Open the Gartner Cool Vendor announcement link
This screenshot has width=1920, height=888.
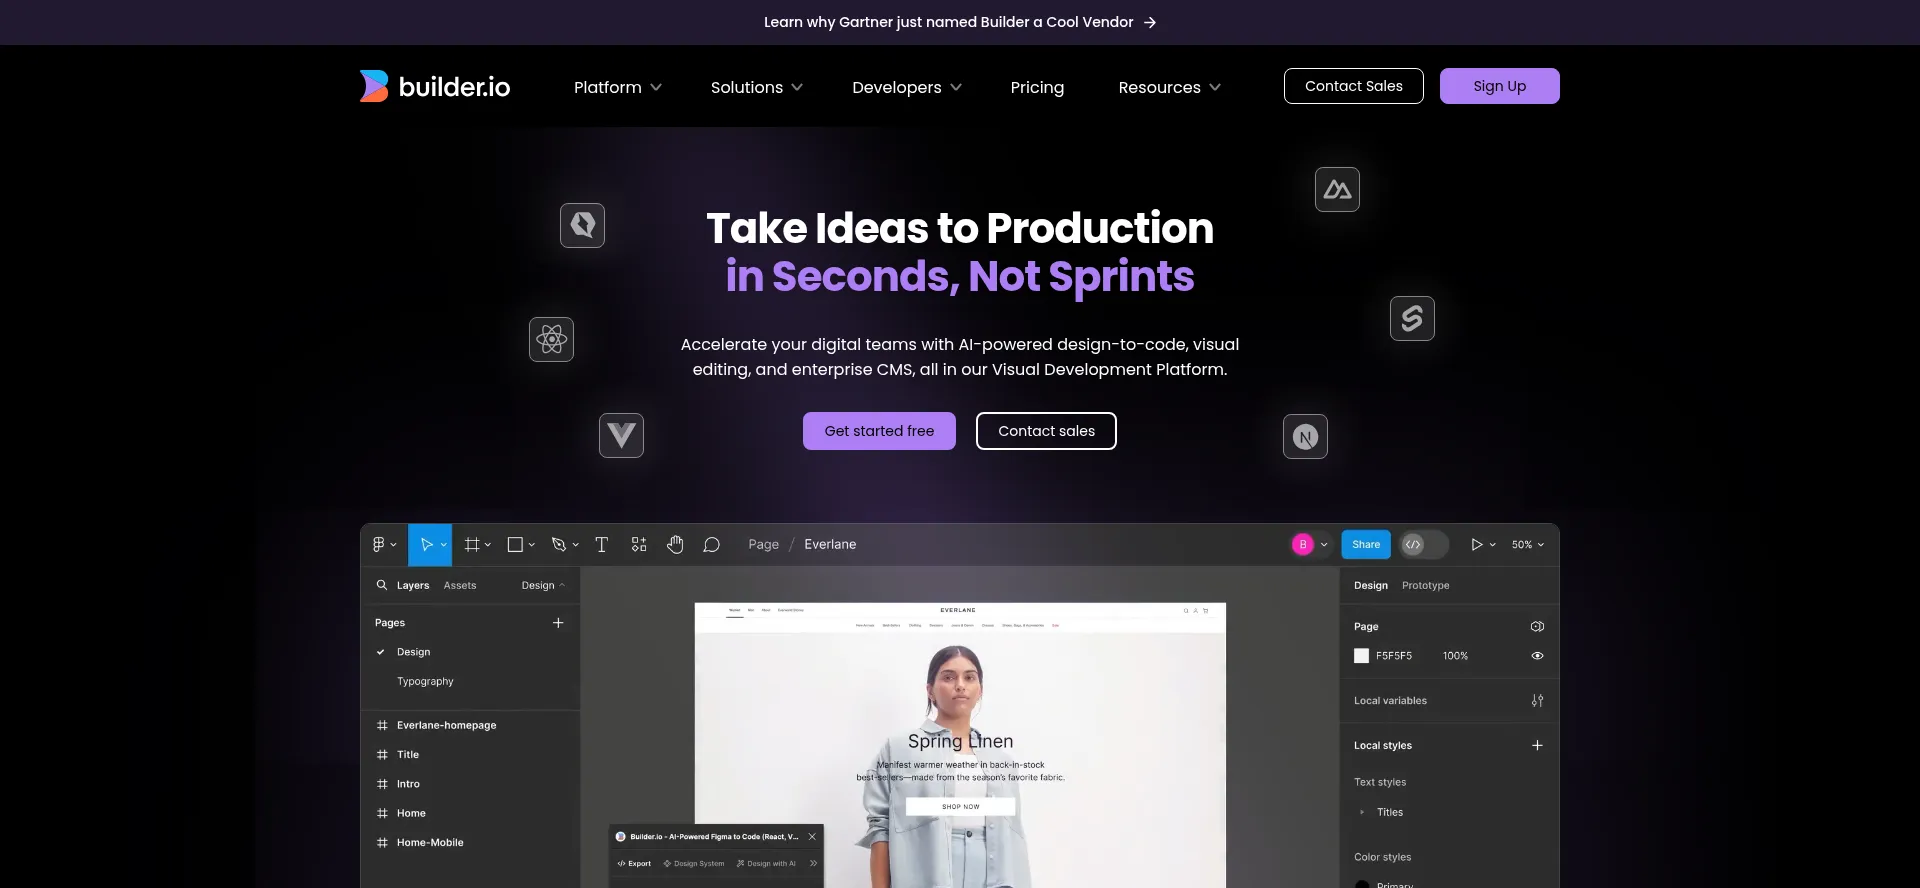(x=960, y=22)
